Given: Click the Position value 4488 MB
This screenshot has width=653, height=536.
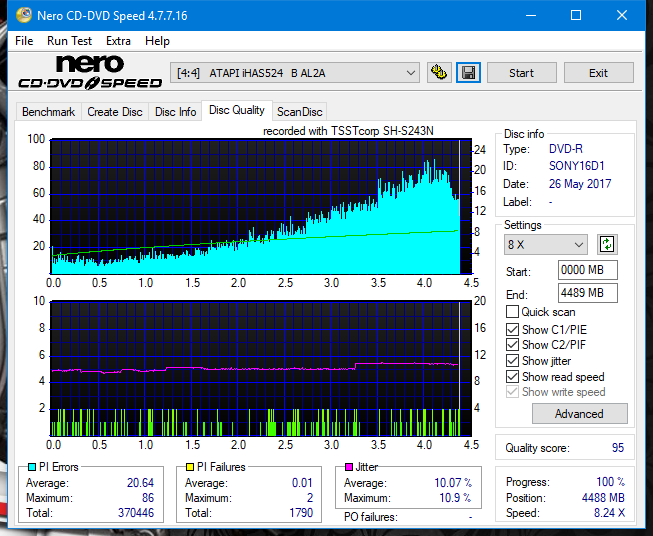Looking at the screenshot, I should pyautogui.click(x=603, y=498).
